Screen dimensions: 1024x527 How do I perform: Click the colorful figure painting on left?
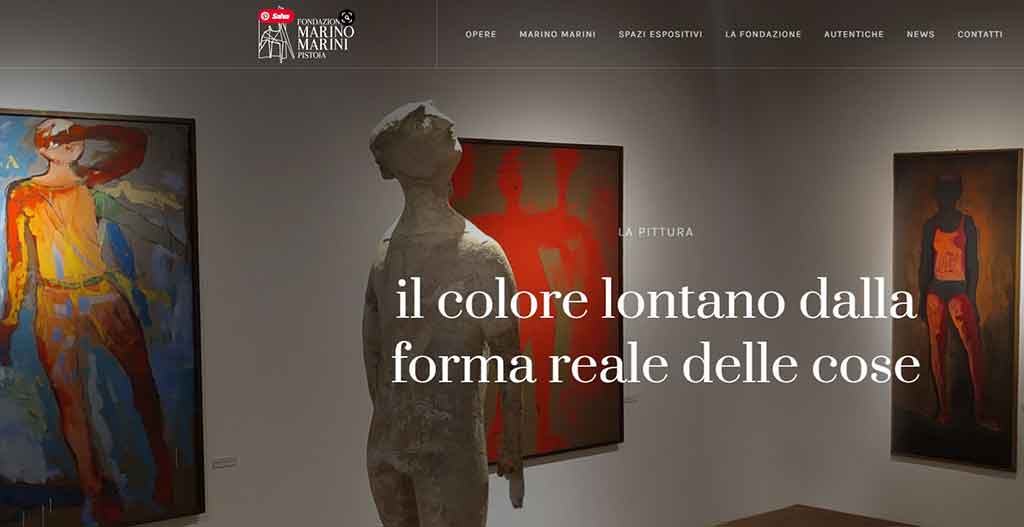(x=98, y=313)
